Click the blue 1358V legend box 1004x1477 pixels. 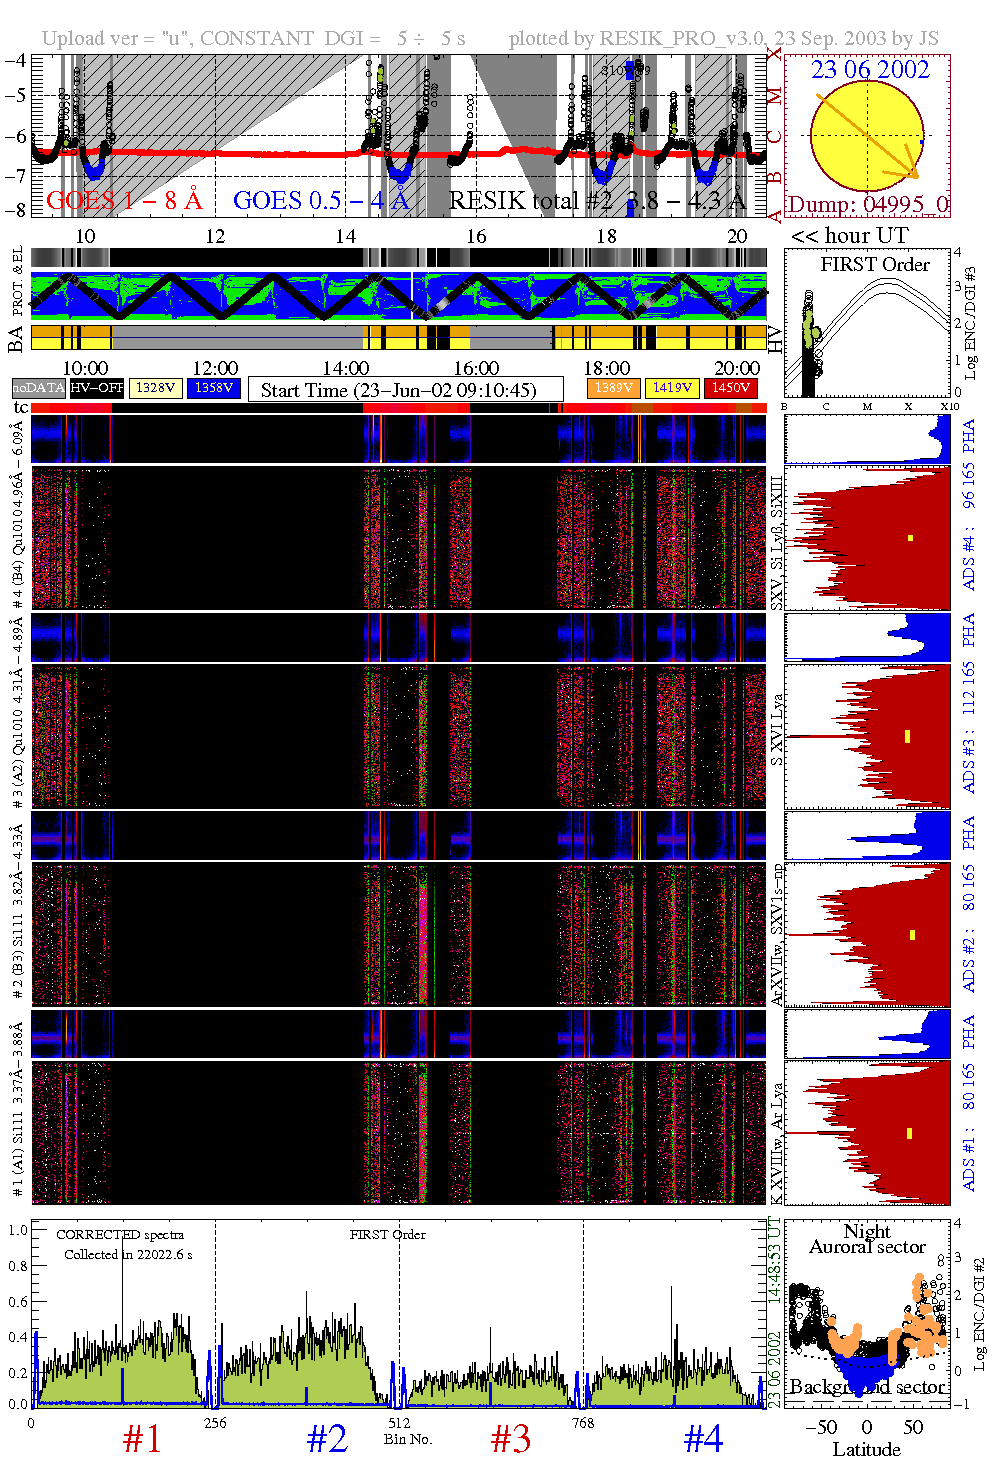click(x=214, y=388)
